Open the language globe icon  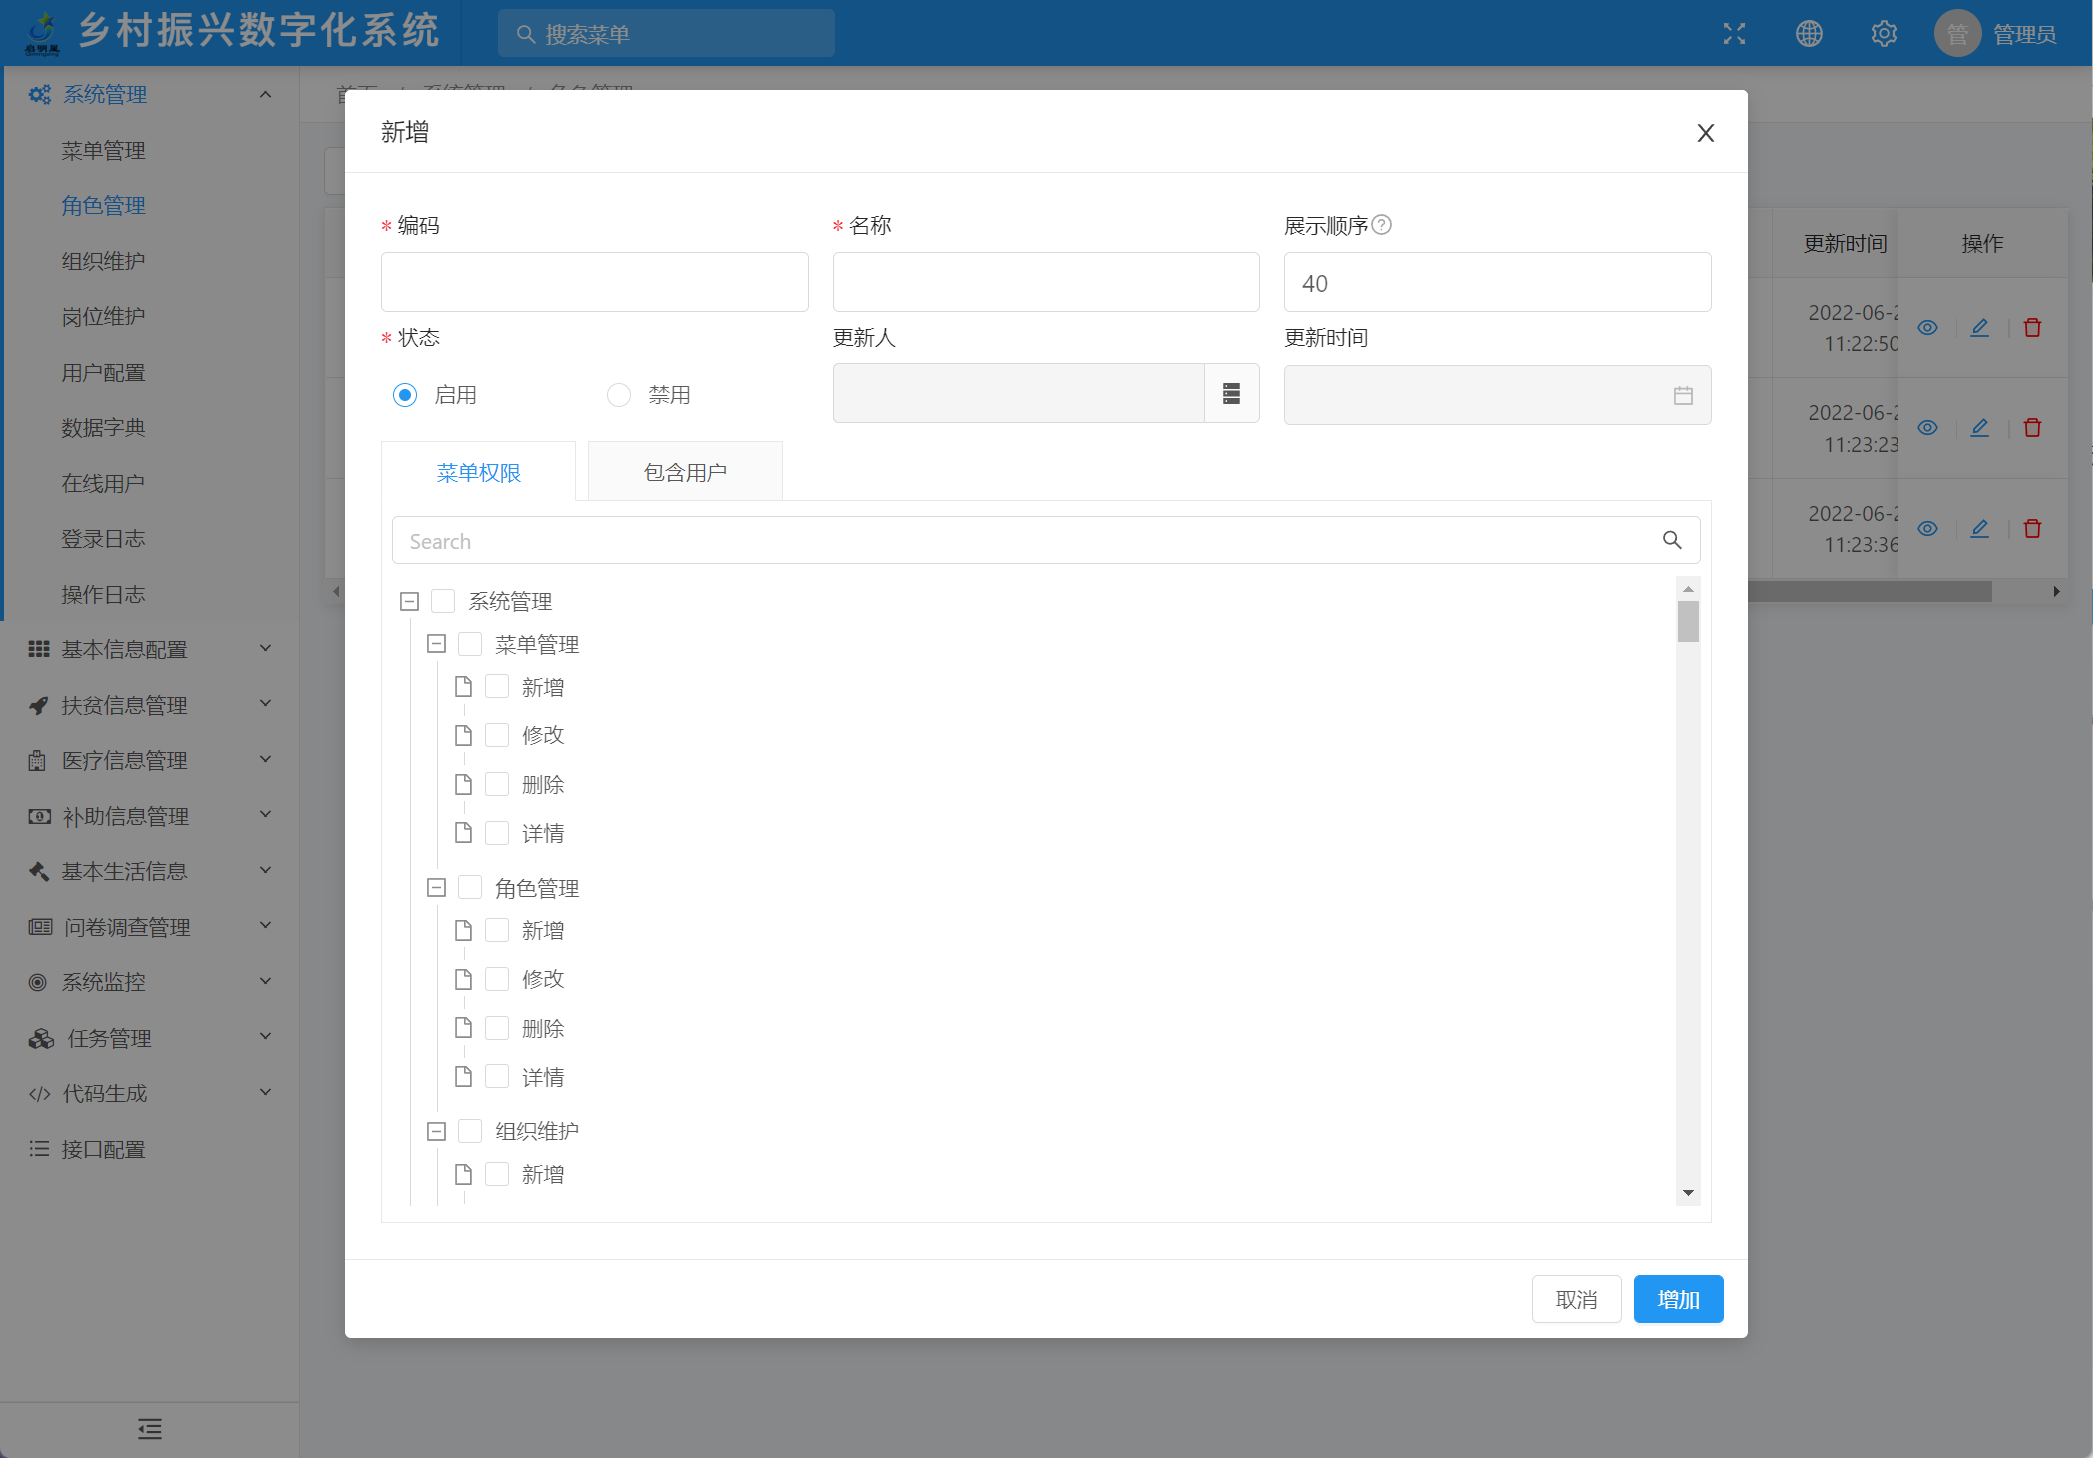coord(1809,34)
